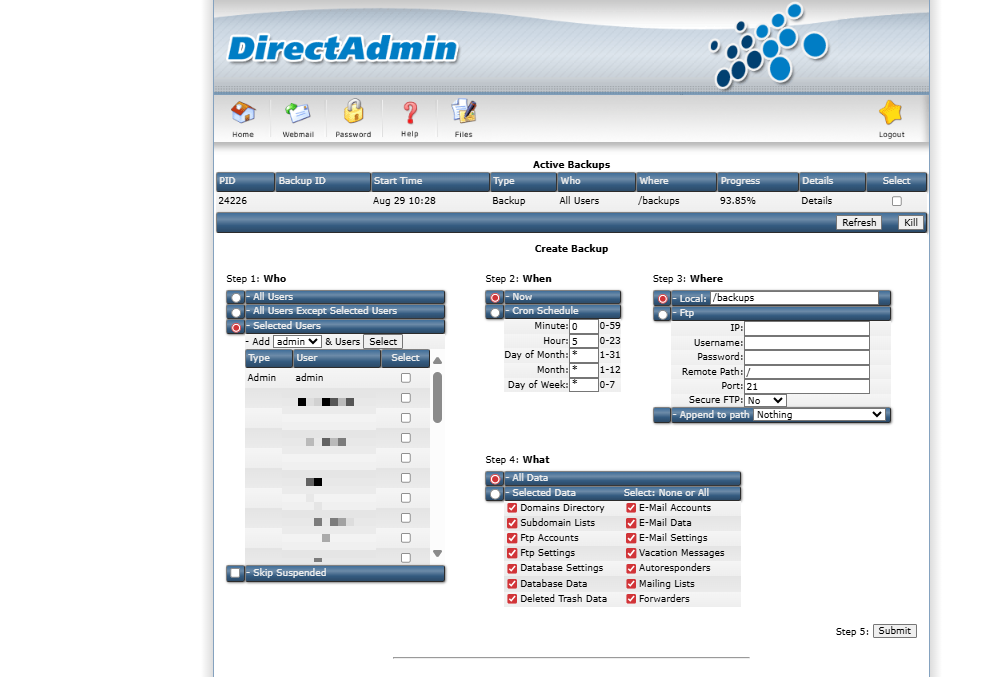Click the Port input field

tap(806, 387)
